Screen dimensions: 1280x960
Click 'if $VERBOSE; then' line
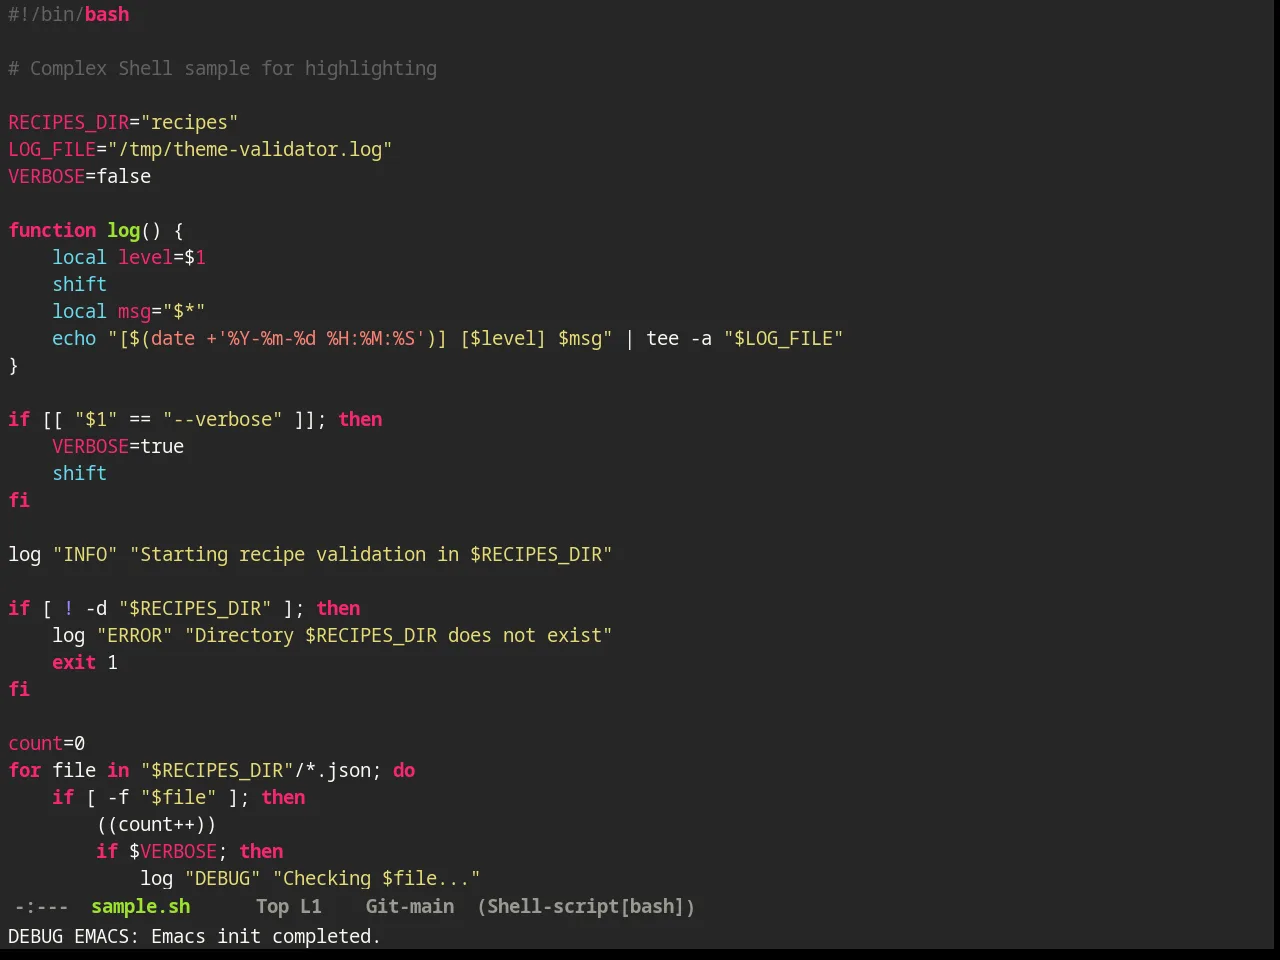190,851
